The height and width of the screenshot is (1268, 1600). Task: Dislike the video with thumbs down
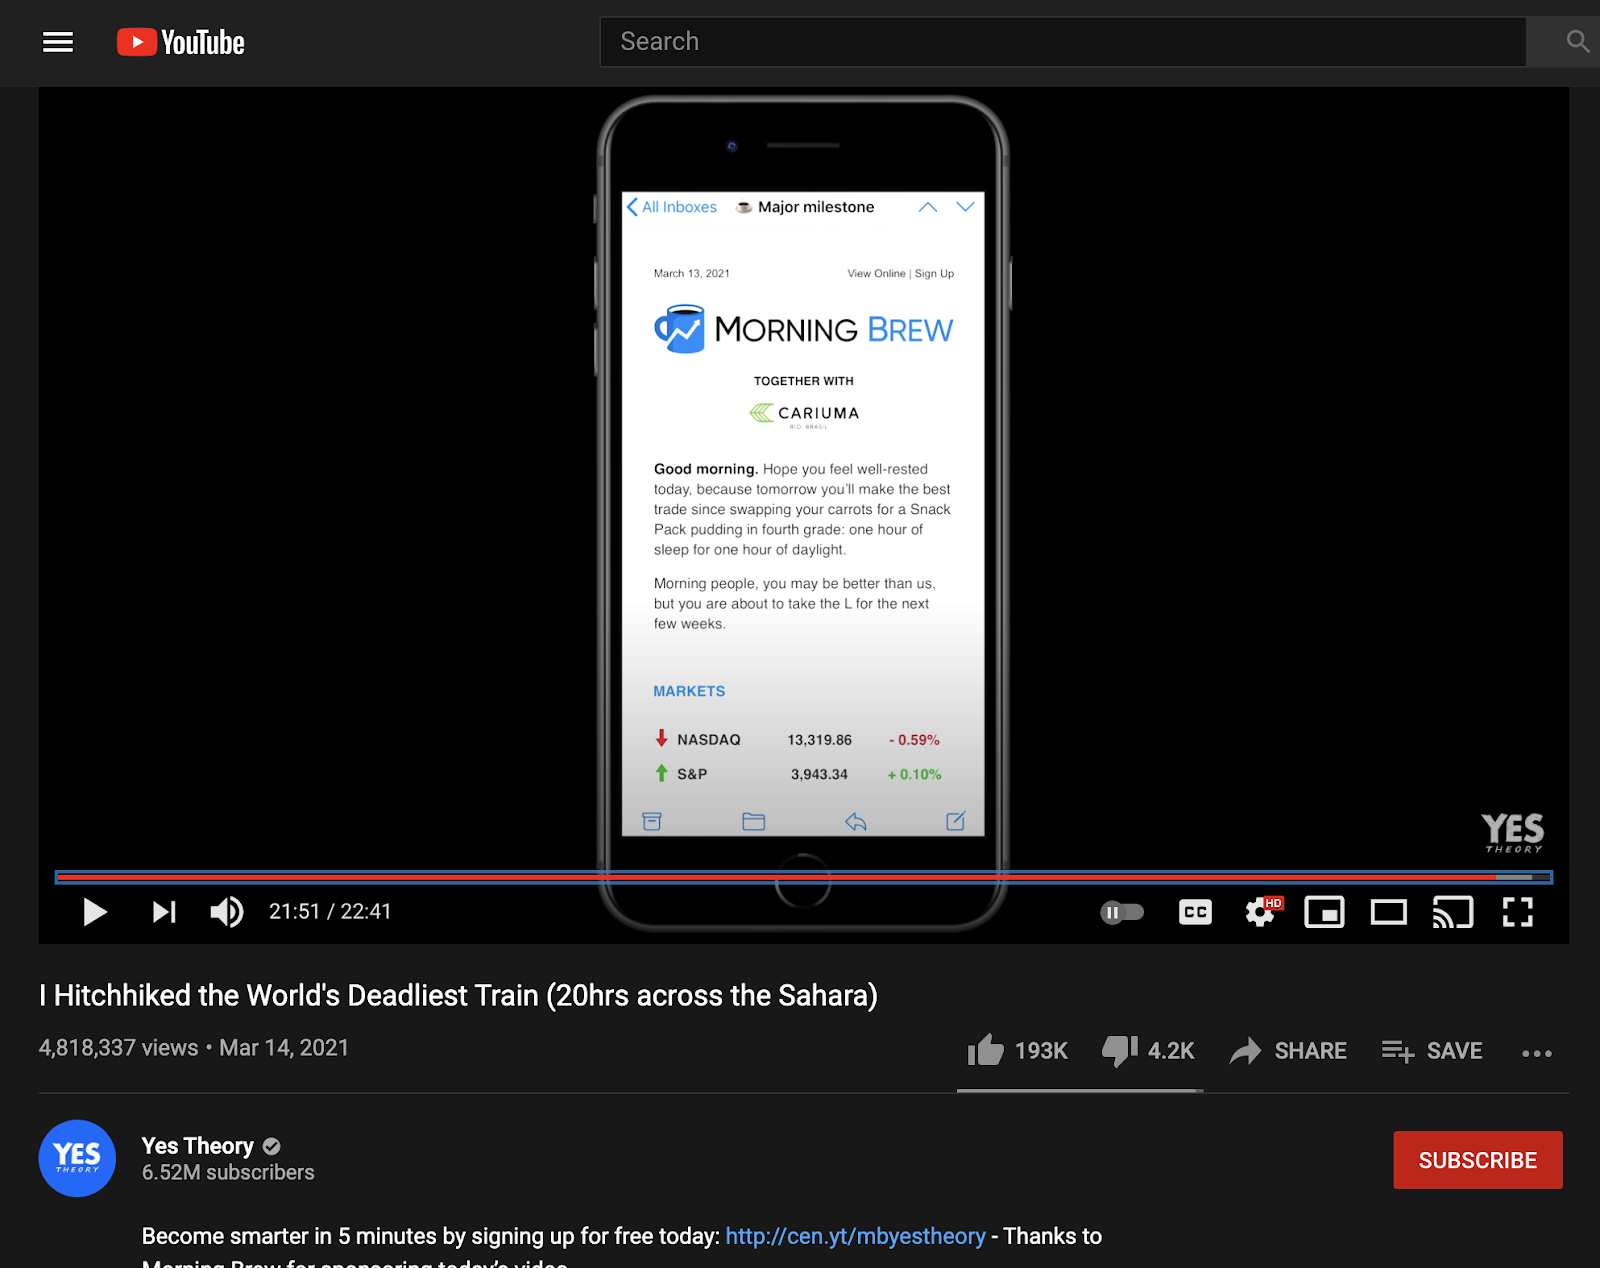coord(1120,1050)
